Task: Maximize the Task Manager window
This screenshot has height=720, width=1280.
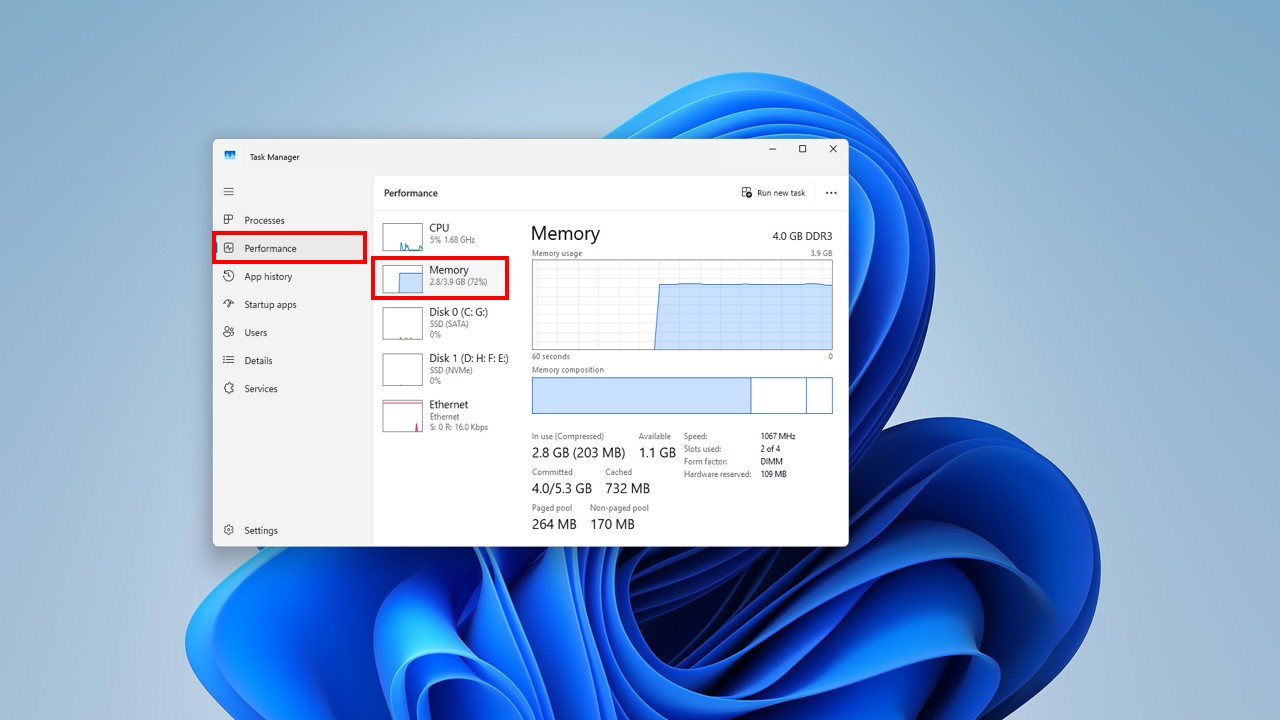Action: point(802,149)
